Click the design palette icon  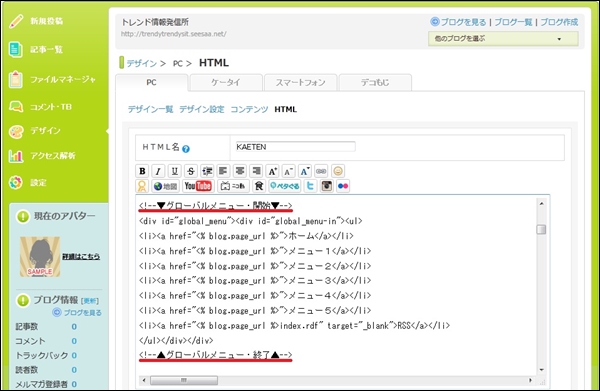(x=16, y=132)
